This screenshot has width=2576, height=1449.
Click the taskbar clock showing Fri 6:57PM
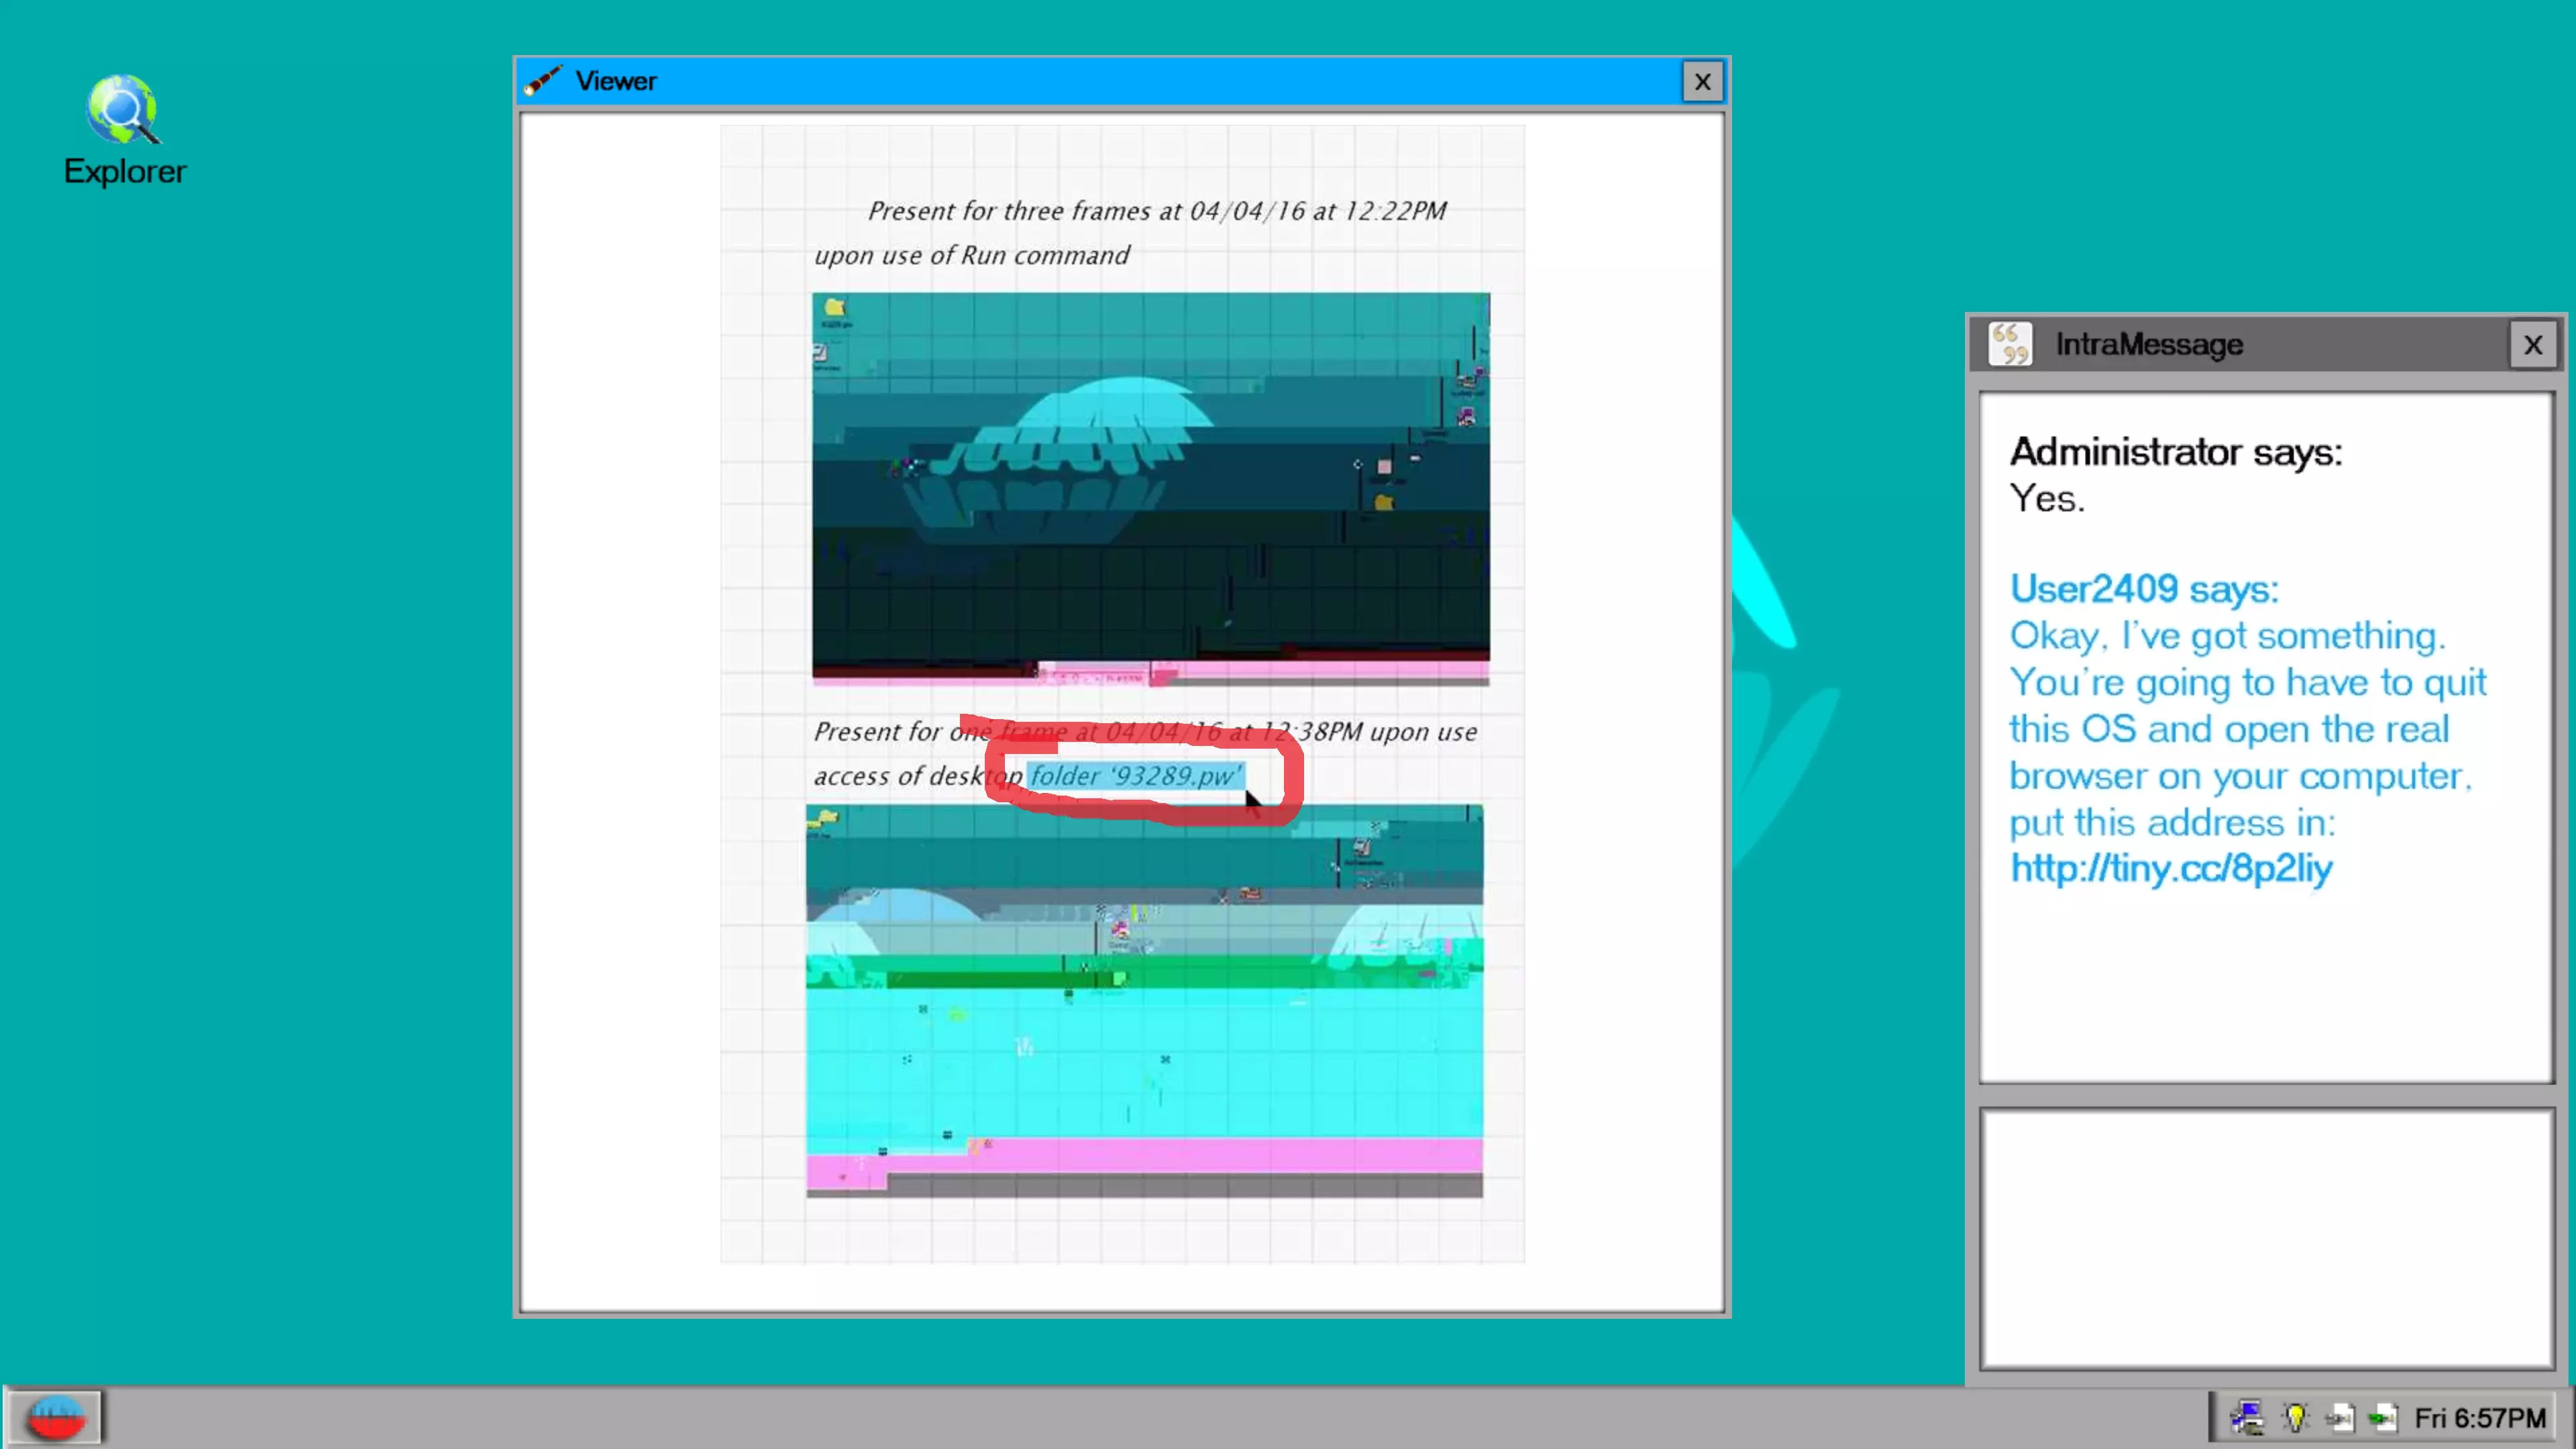pos(2479,1417)
